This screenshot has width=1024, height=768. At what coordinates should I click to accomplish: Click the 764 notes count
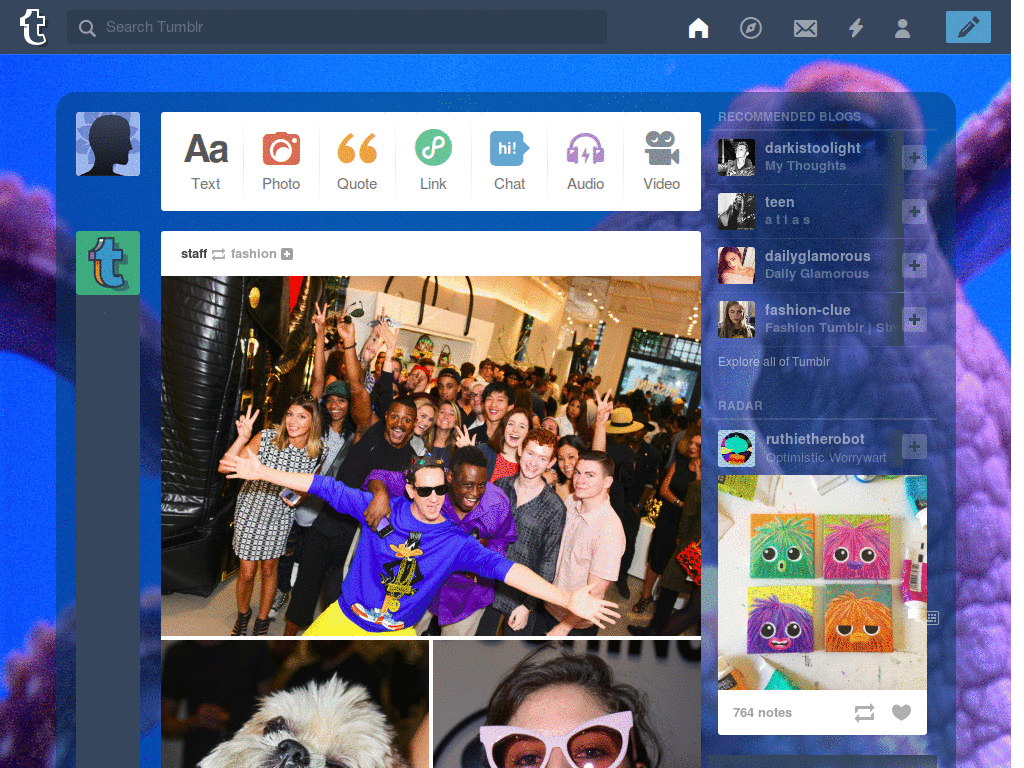click(x=762, y=712)
